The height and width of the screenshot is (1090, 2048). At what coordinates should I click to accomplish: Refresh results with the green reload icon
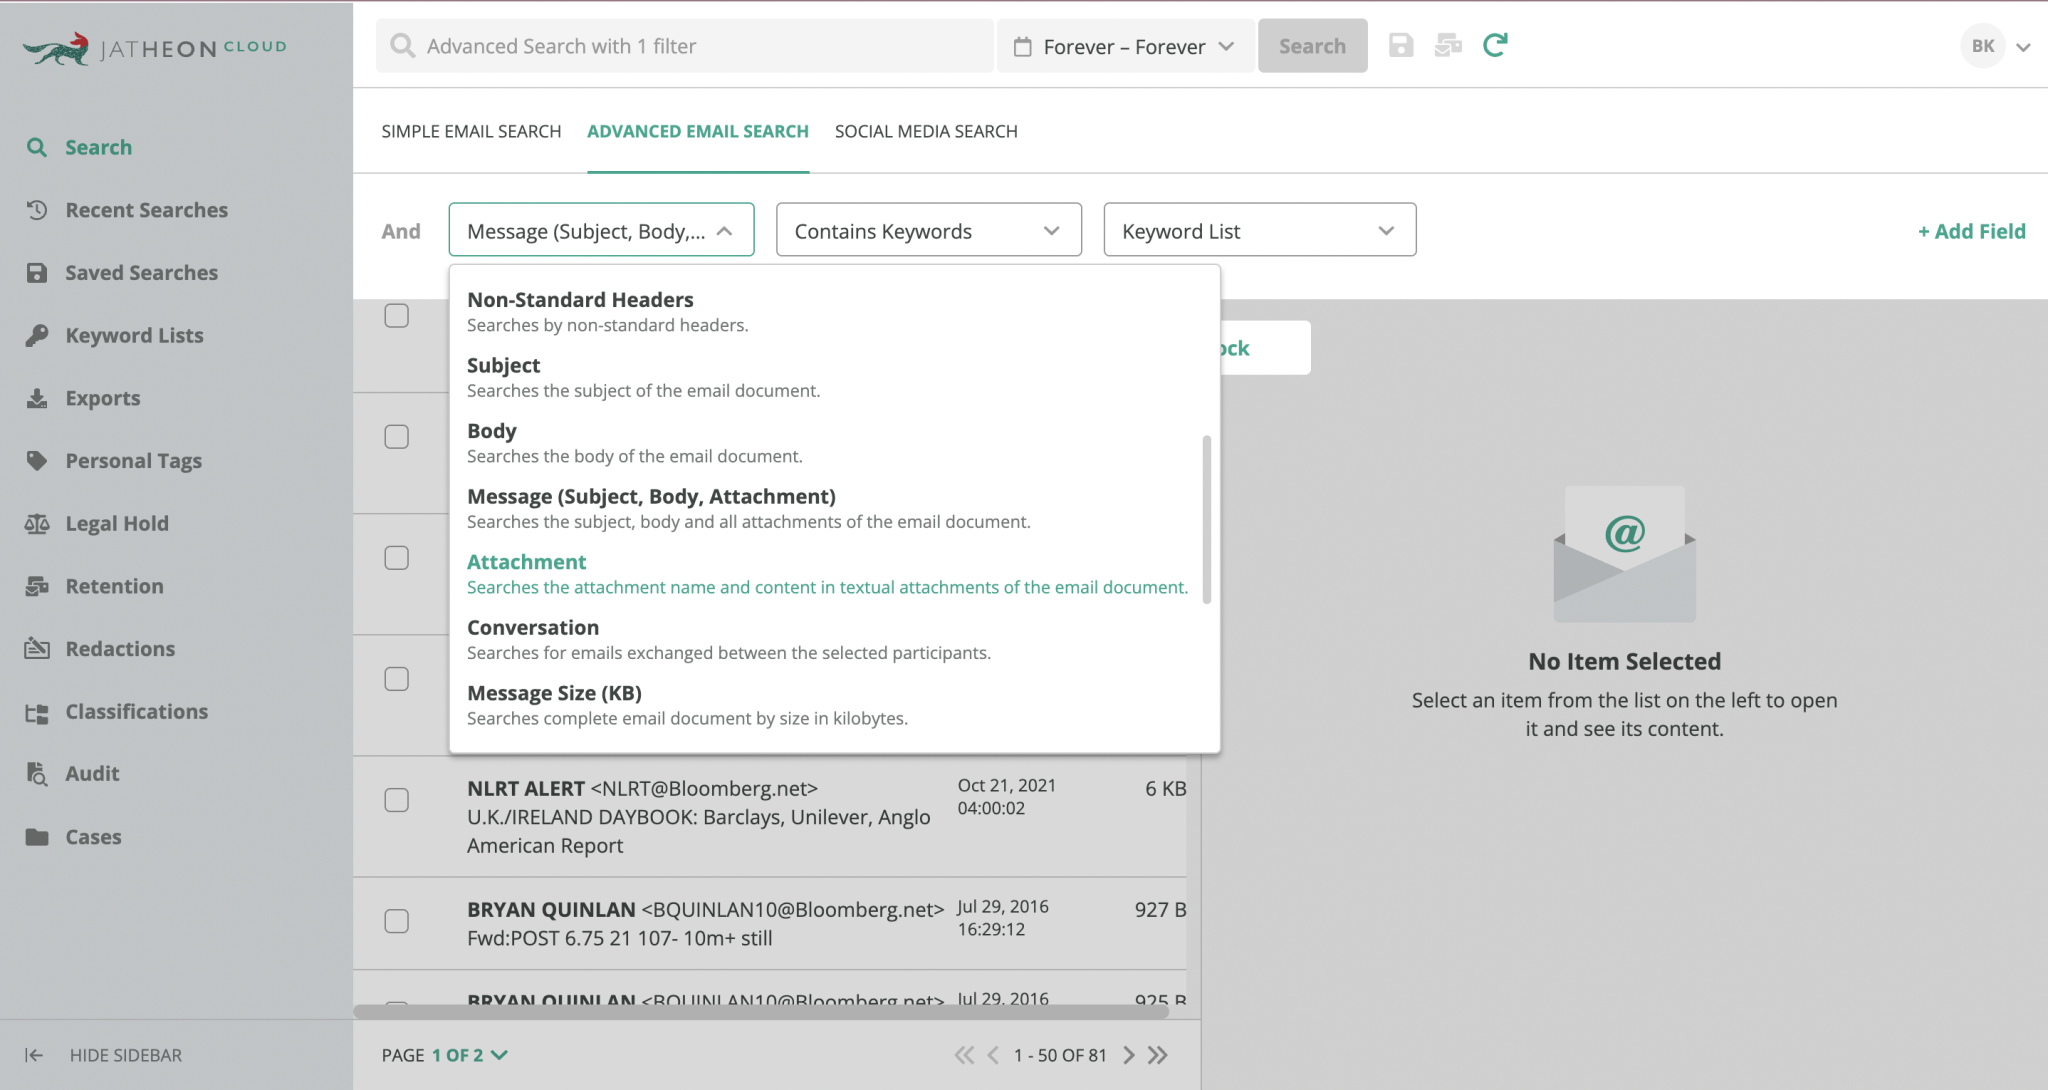1495,45
